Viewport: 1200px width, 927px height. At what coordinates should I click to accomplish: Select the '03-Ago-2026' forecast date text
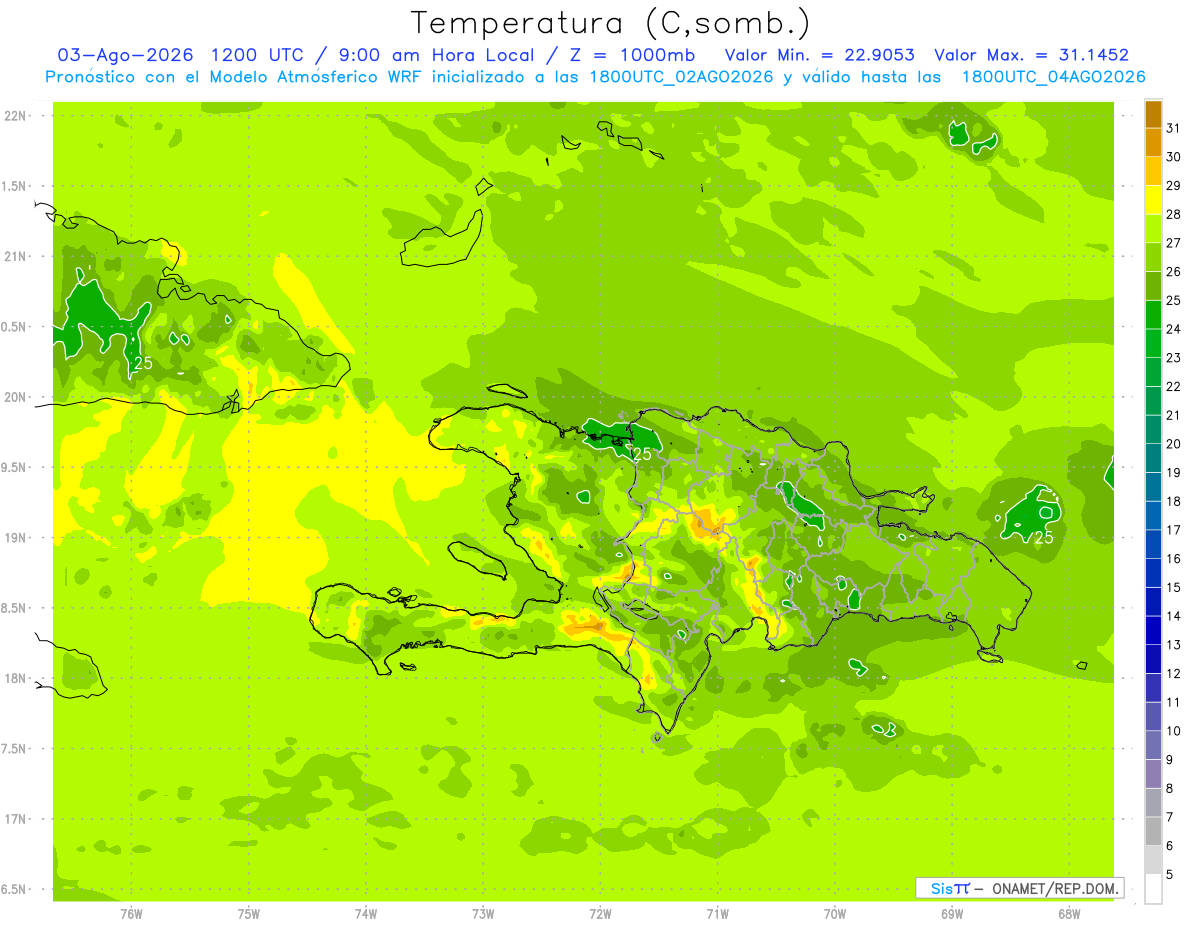click(125, 55)
